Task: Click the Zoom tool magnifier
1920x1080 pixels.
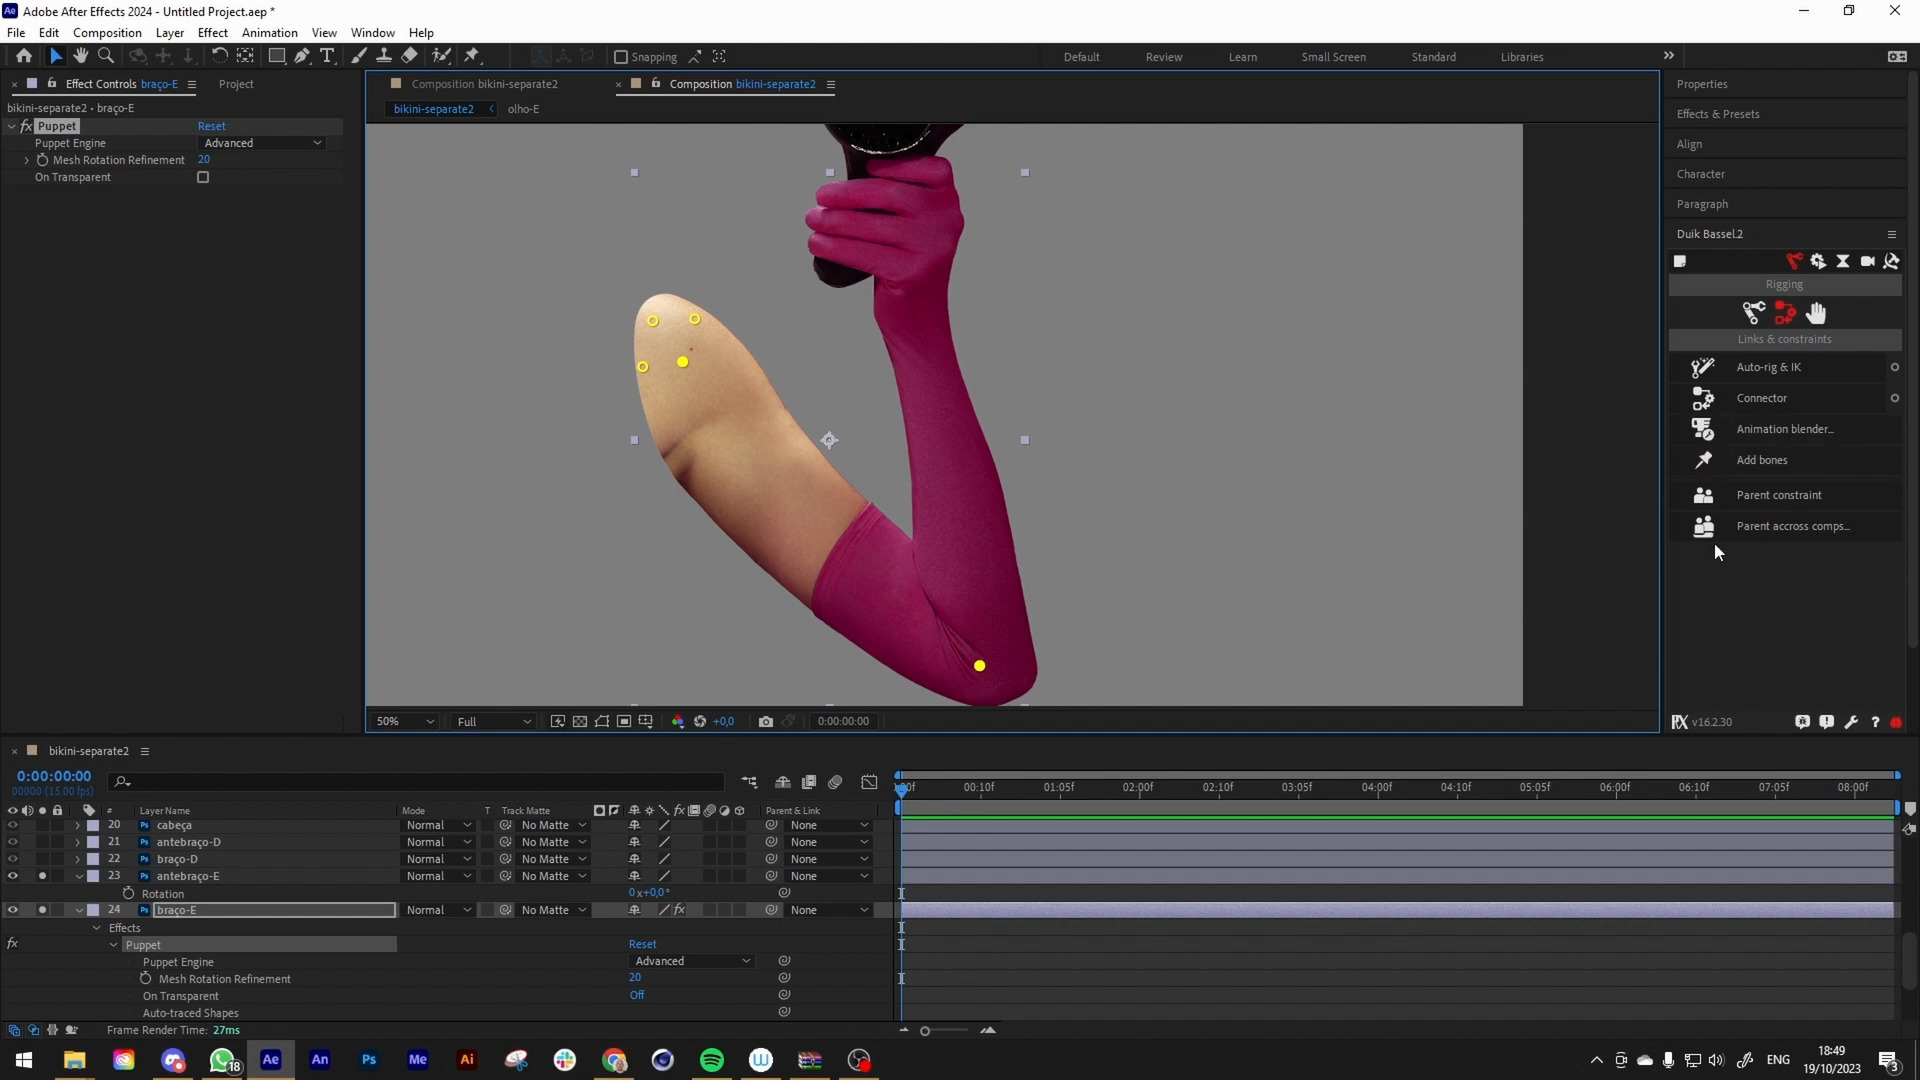Action: pyautogui.click(x=106, y=56)
